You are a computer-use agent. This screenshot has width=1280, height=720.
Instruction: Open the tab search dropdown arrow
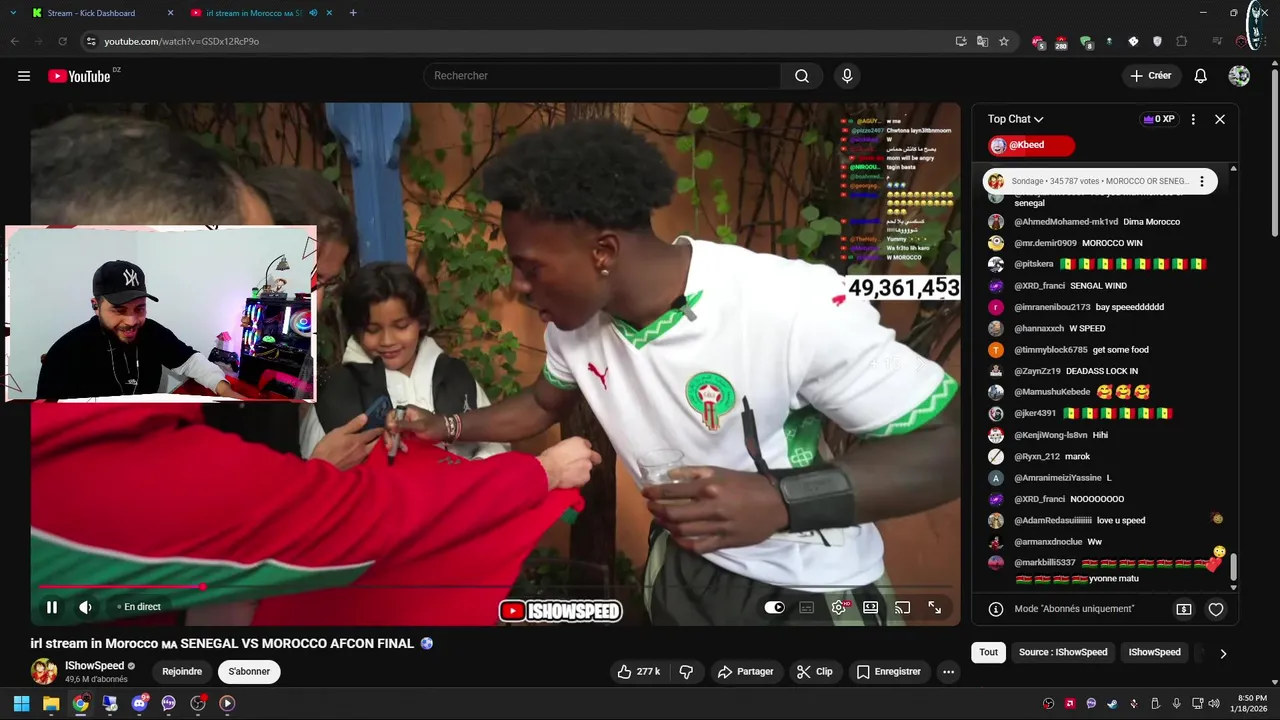pos(13,13)
